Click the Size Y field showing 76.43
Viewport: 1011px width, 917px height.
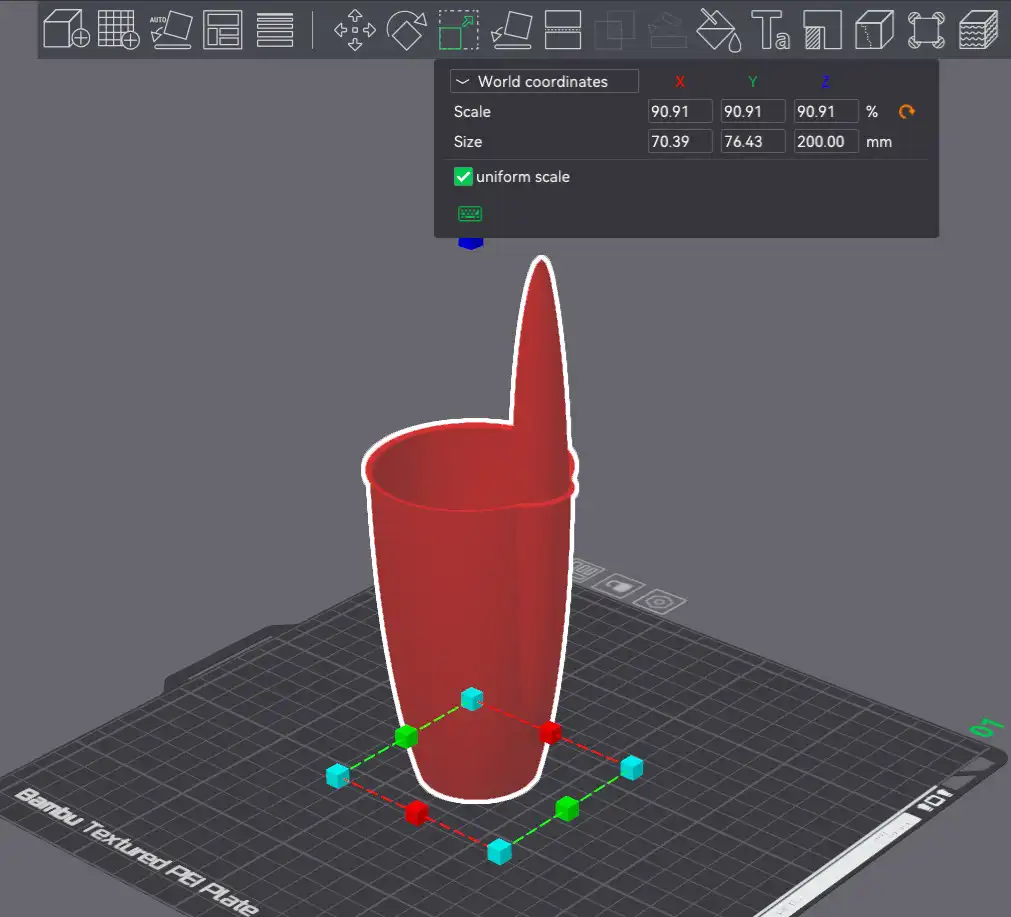coord(753,142)
